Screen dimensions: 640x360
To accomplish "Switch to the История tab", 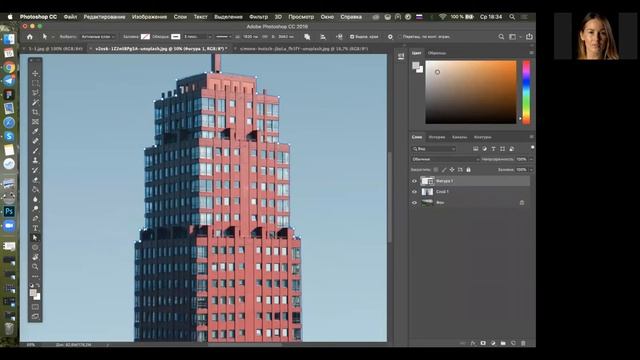I will tap(437, 137).
